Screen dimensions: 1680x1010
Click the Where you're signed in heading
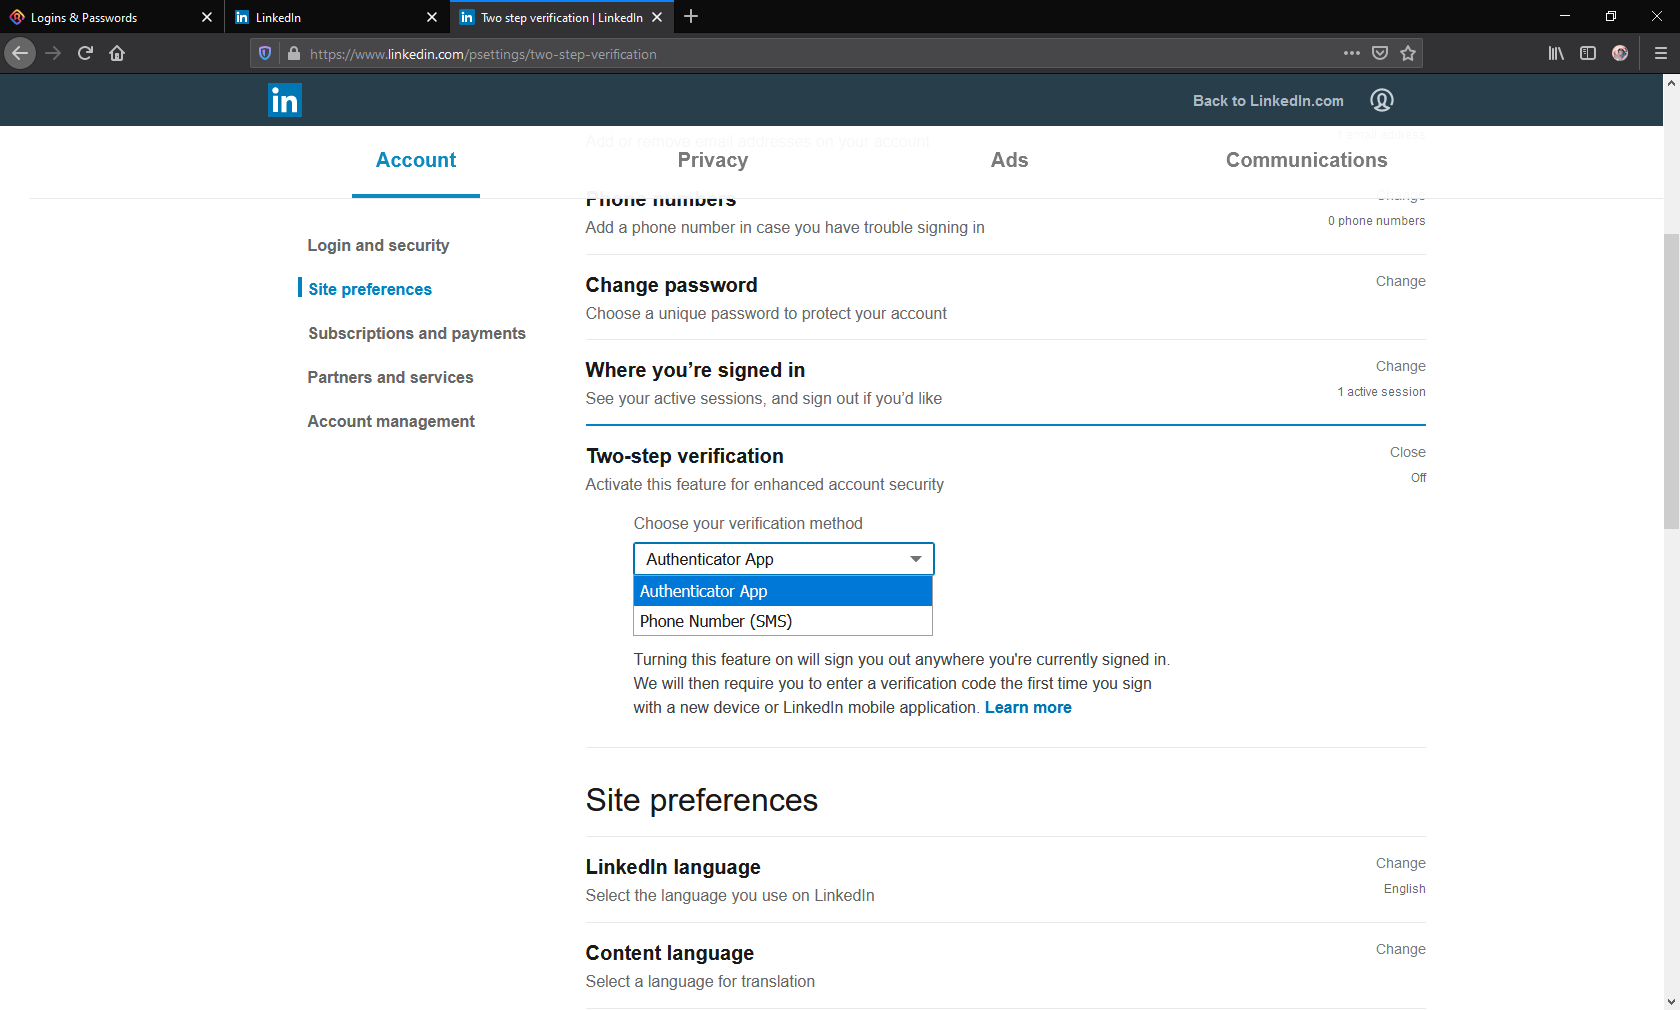tap(695, 370)
